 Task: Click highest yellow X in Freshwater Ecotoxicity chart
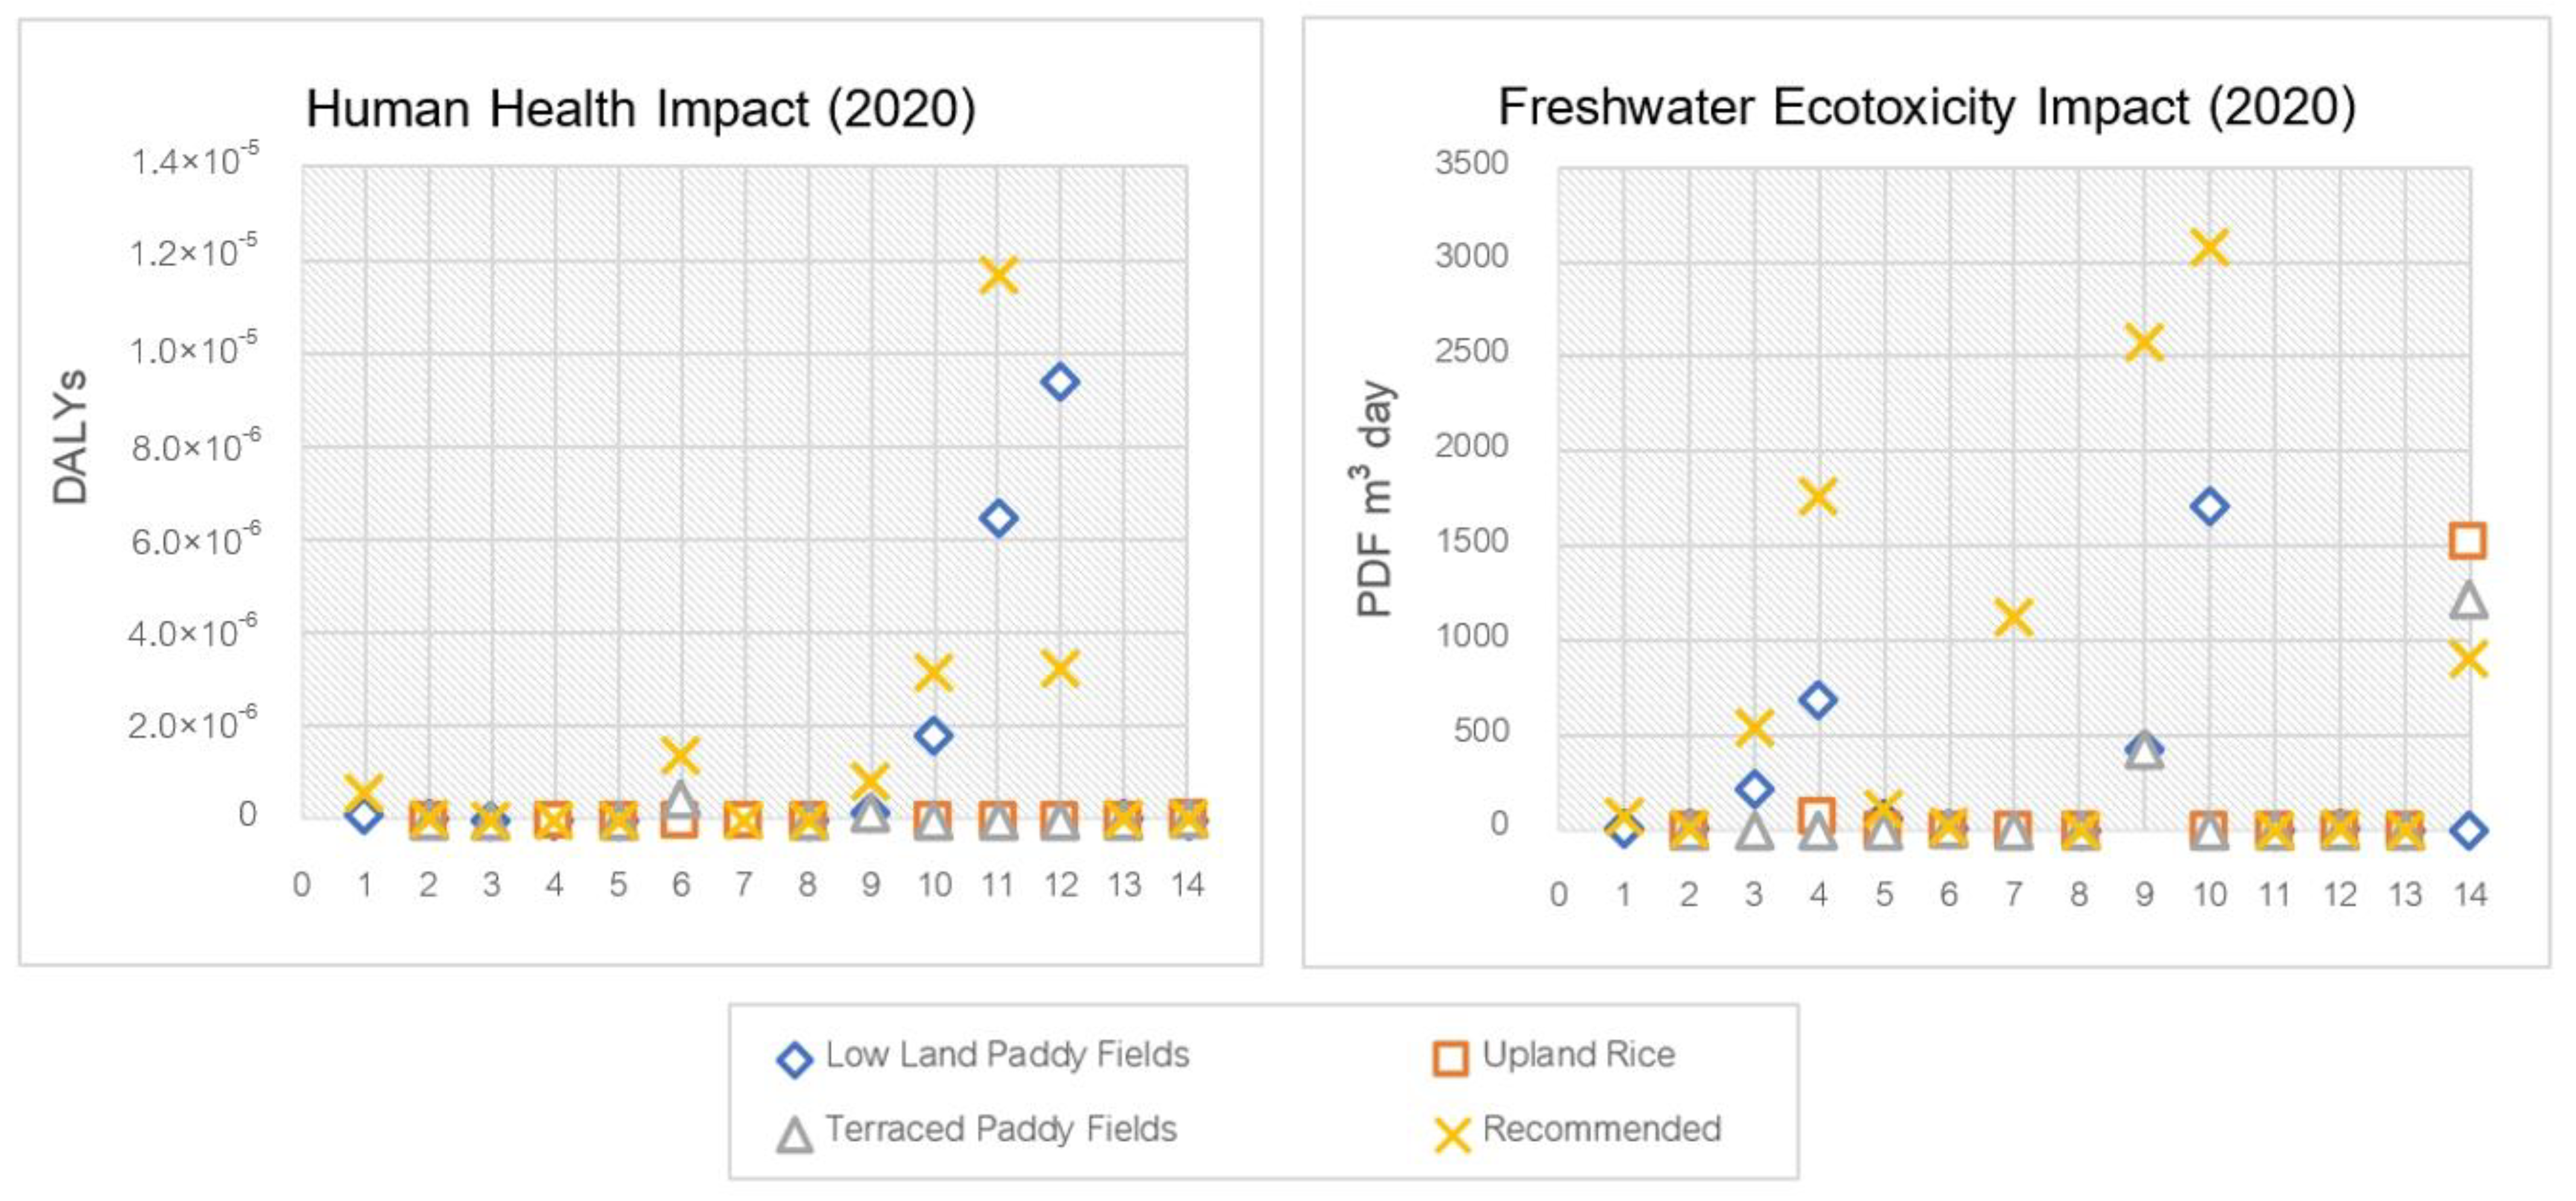click(2209, 247)
